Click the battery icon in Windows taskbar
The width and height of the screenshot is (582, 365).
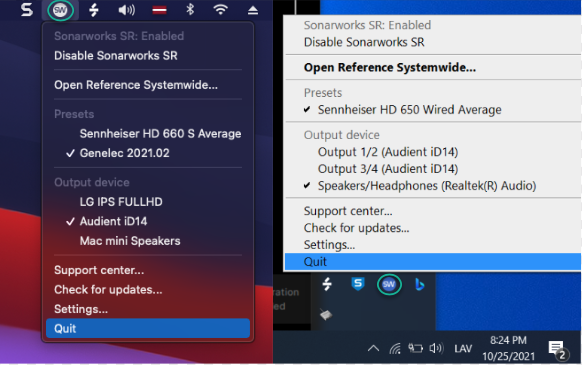tap(415, 348)
